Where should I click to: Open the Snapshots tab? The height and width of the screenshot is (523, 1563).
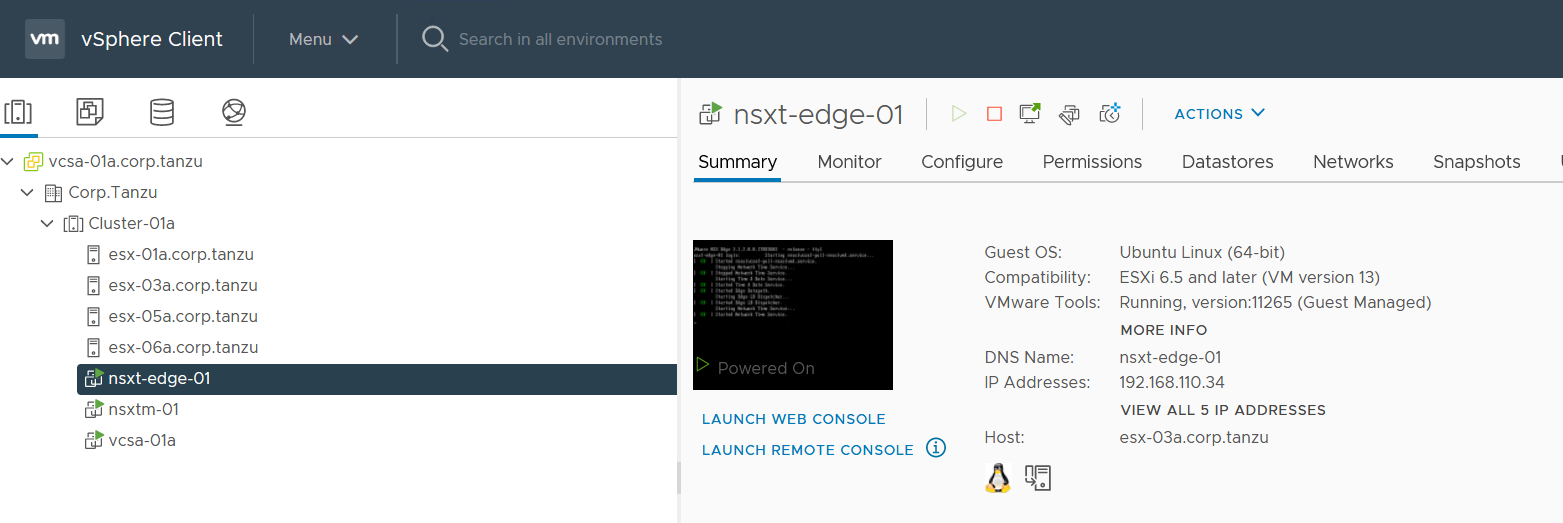tap(1477, 162)
